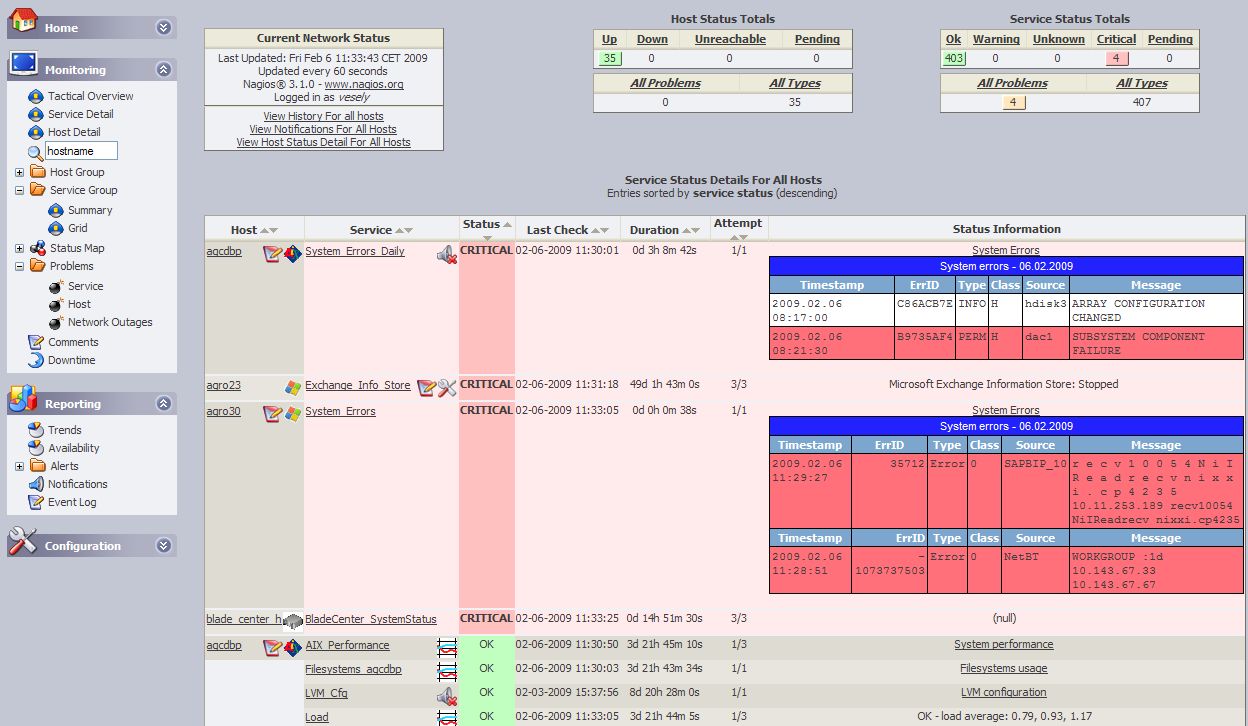Open the System_Errors_Daily service link
Viewport: 1248px width, 726px height.
tap(355, 251)
